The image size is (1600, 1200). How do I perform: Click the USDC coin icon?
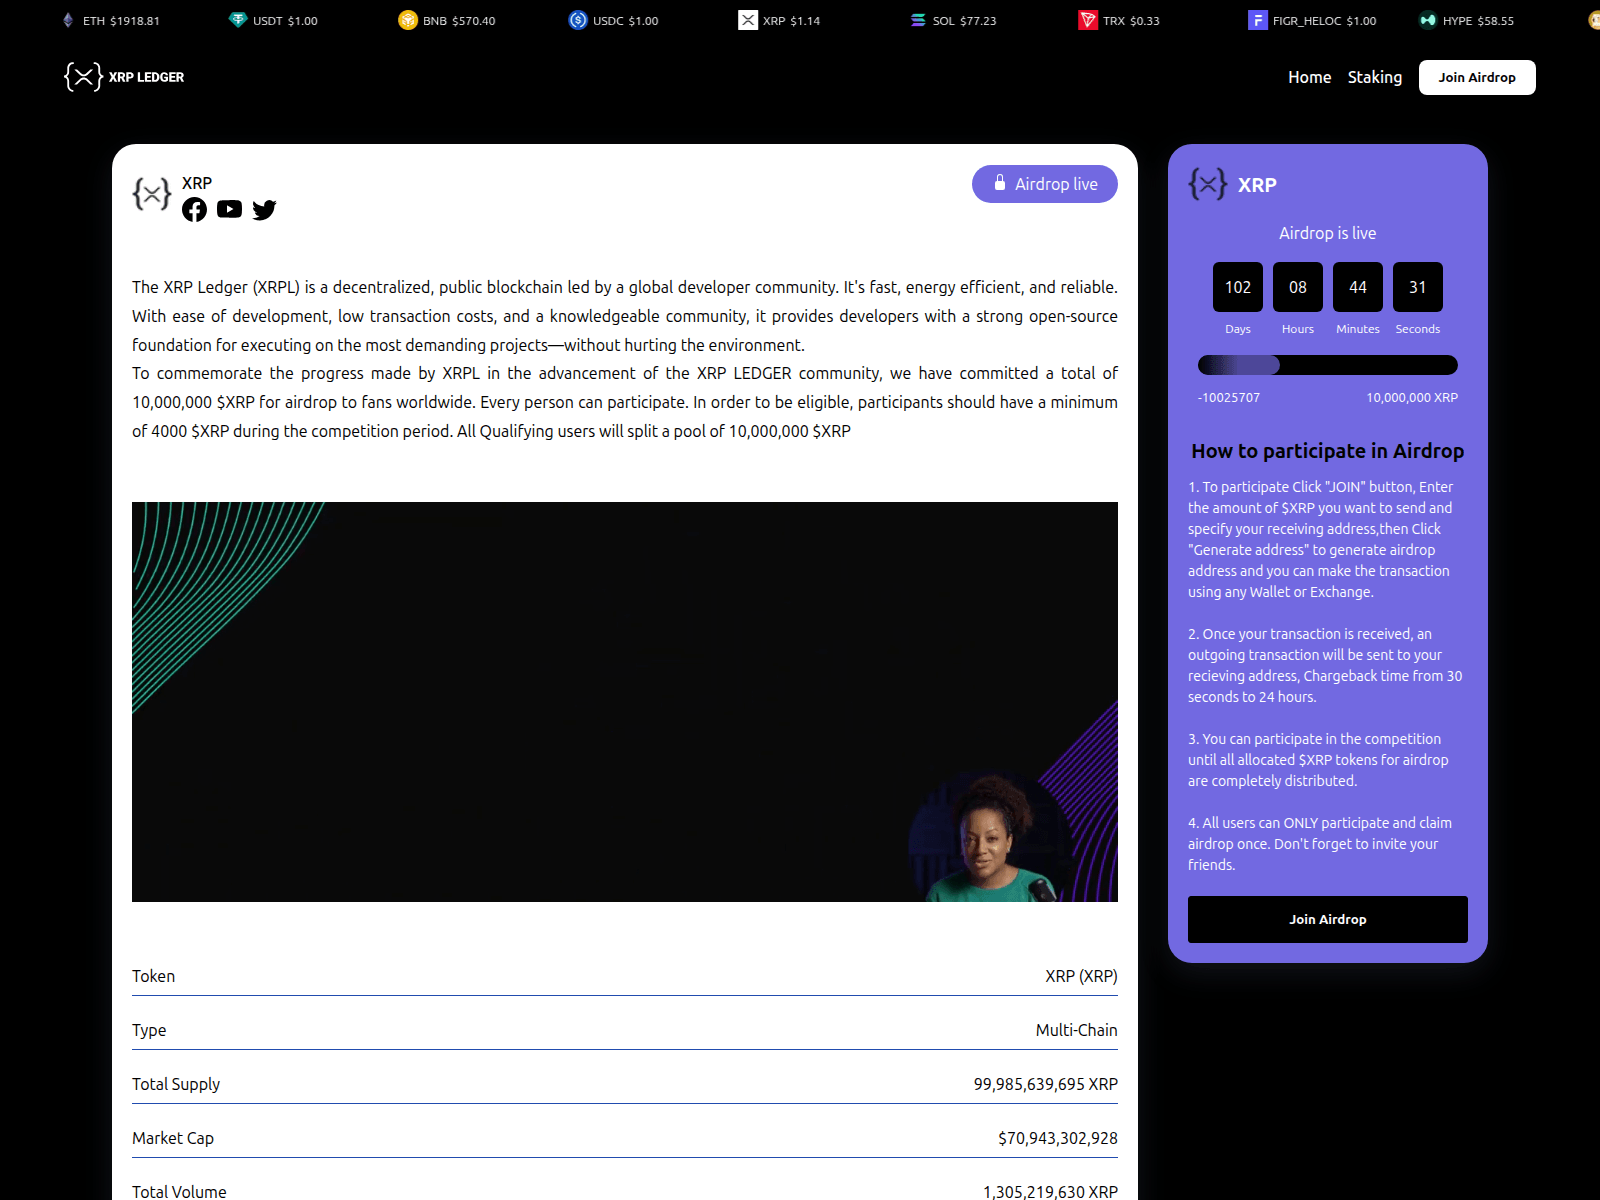(x=578, y=20)
